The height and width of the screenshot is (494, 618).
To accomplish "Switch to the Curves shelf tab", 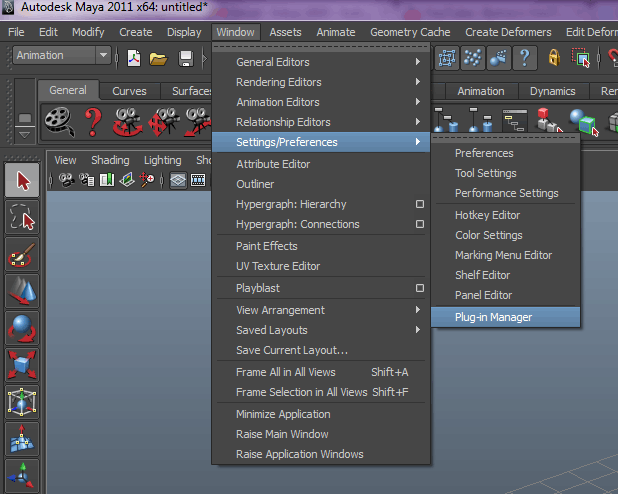I will (129, 91).
